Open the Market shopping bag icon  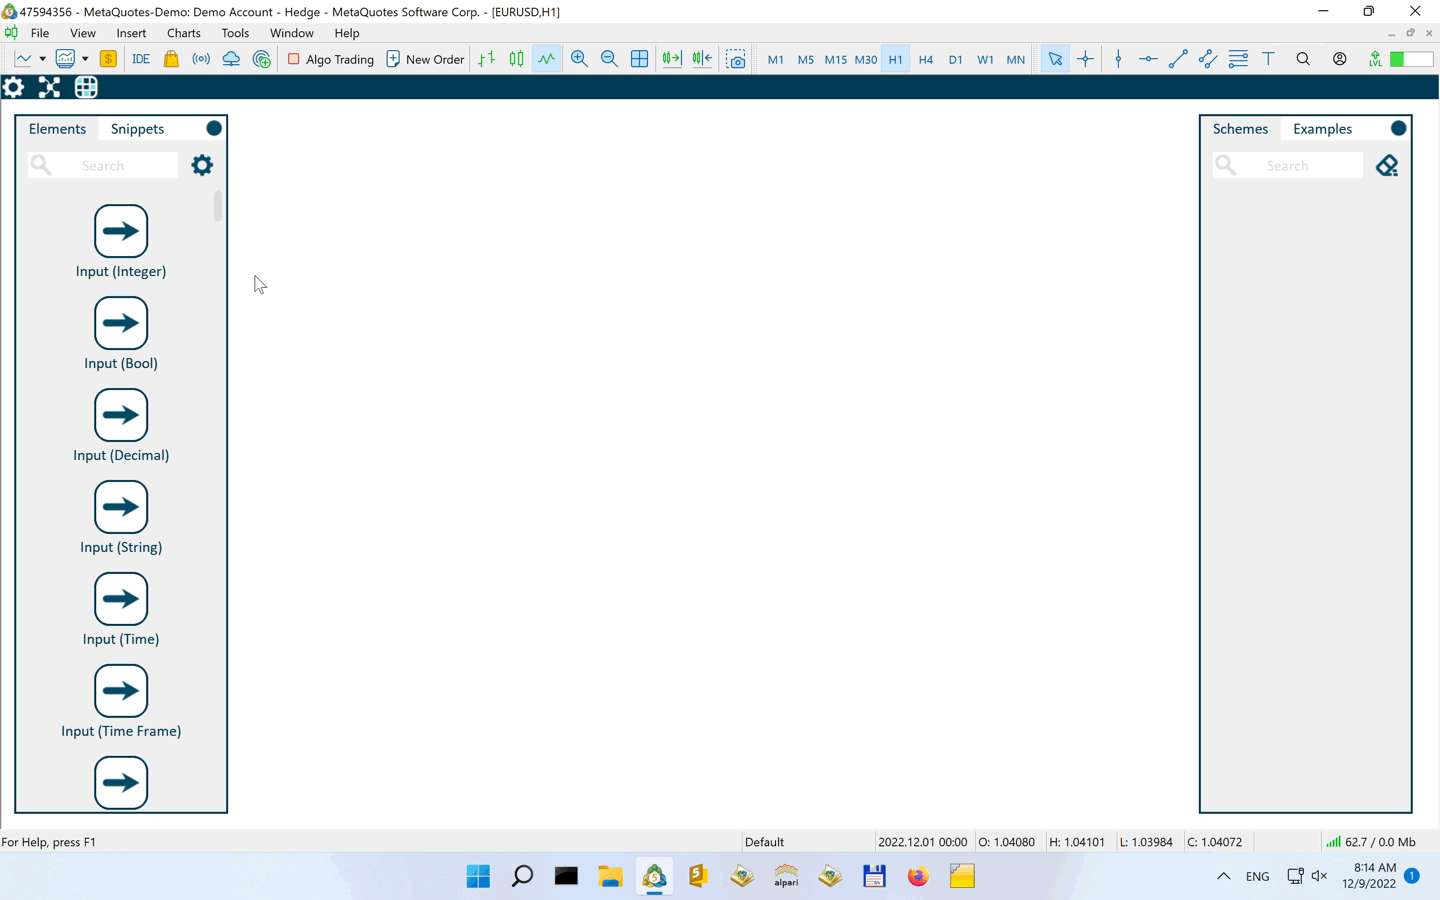point(171,59)
